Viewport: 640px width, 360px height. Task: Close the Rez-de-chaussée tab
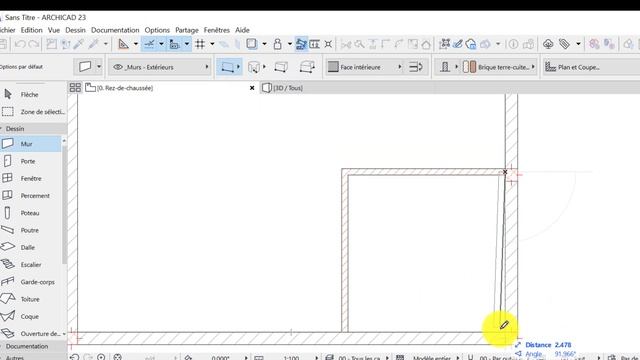252,88
